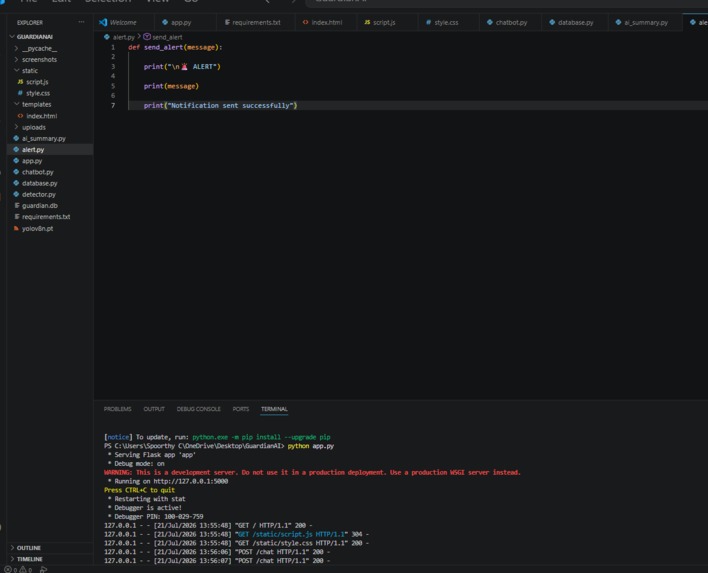Click the file icon beside yolov8n.pt

point(16,228)
